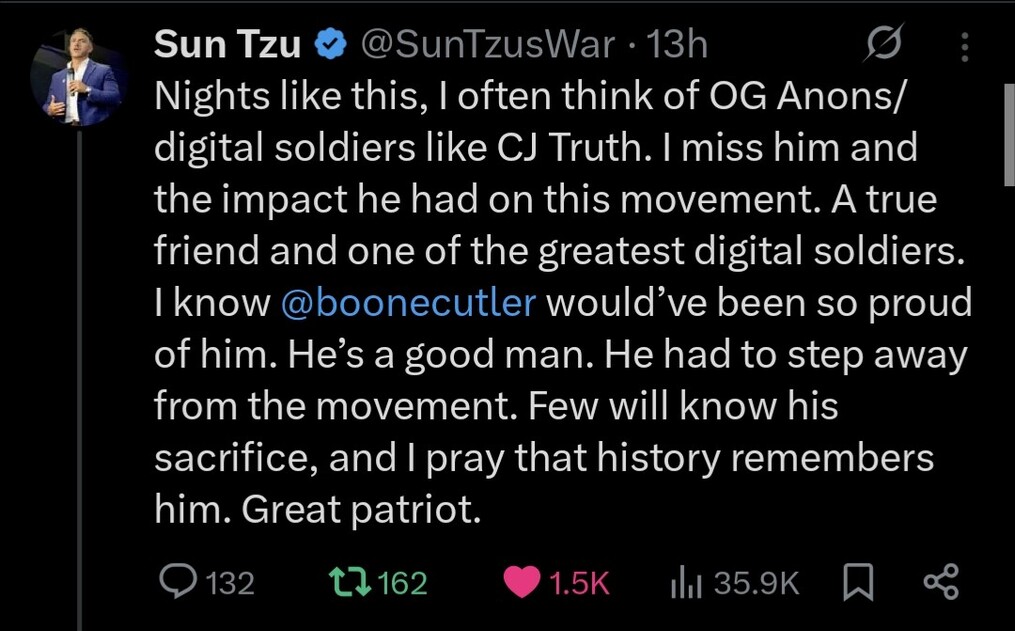
Task: Toggle the pink like heart
Action: (x=522, y=583)
